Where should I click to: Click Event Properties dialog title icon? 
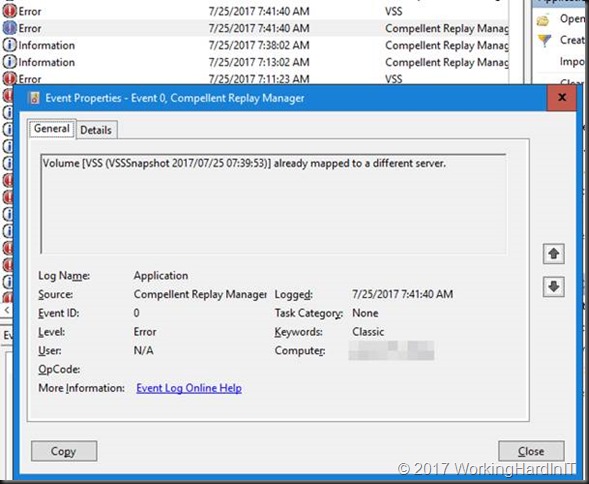34,98
